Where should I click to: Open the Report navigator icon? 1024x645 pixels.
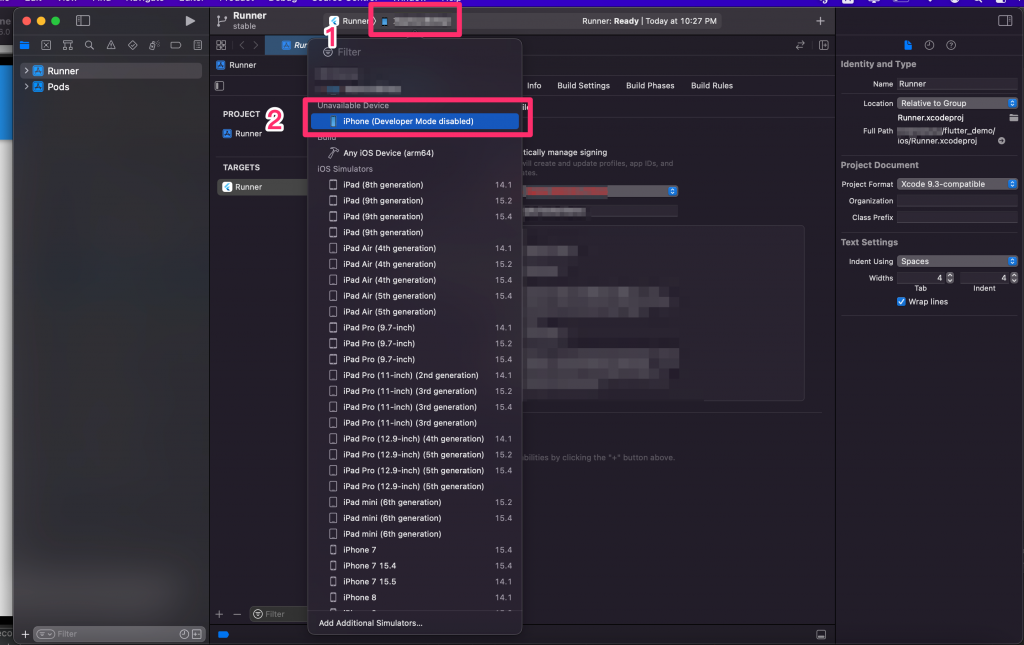tap(197, 45)
